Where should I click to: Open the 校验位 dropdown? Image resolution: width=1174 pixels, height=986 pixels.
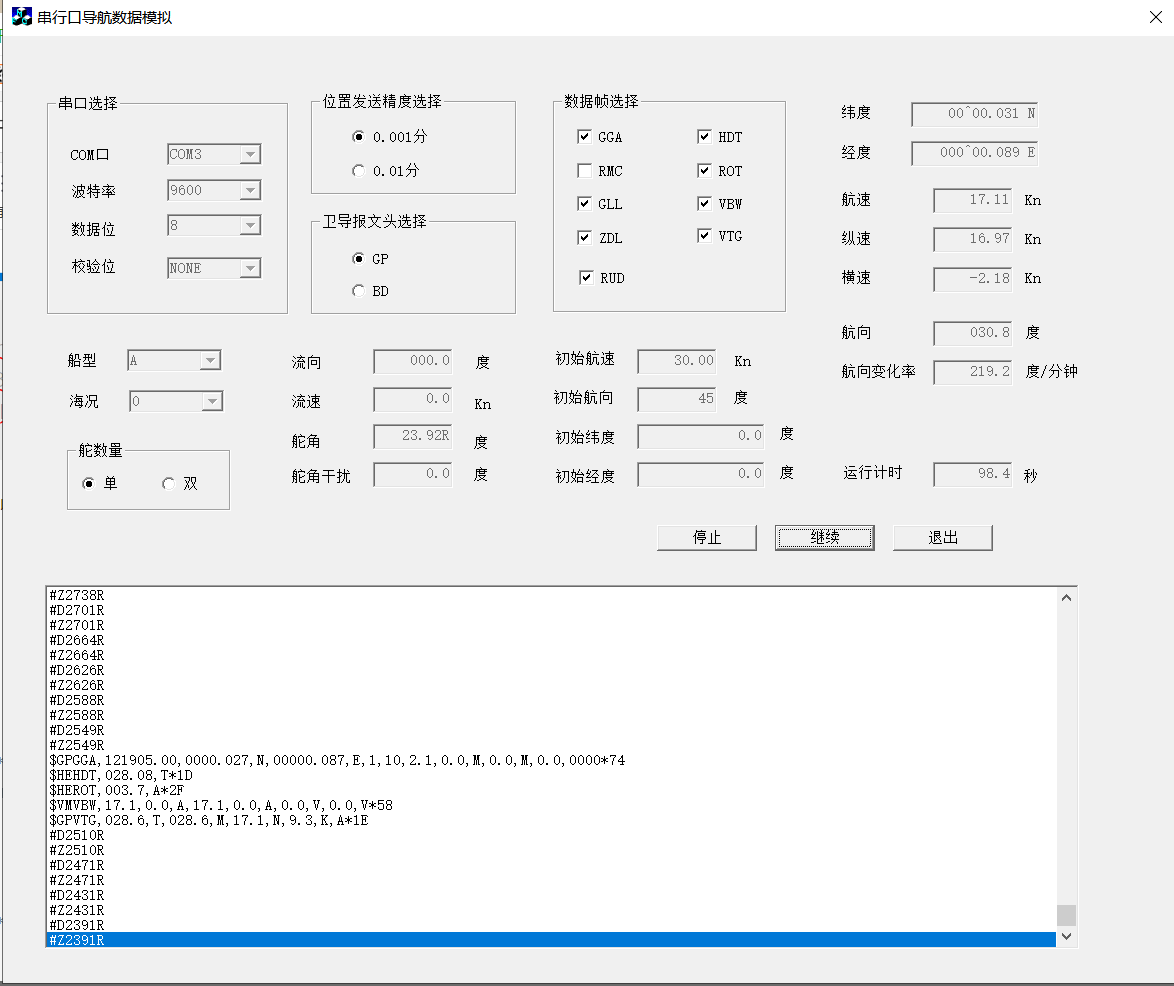click(x=251, y=268)
